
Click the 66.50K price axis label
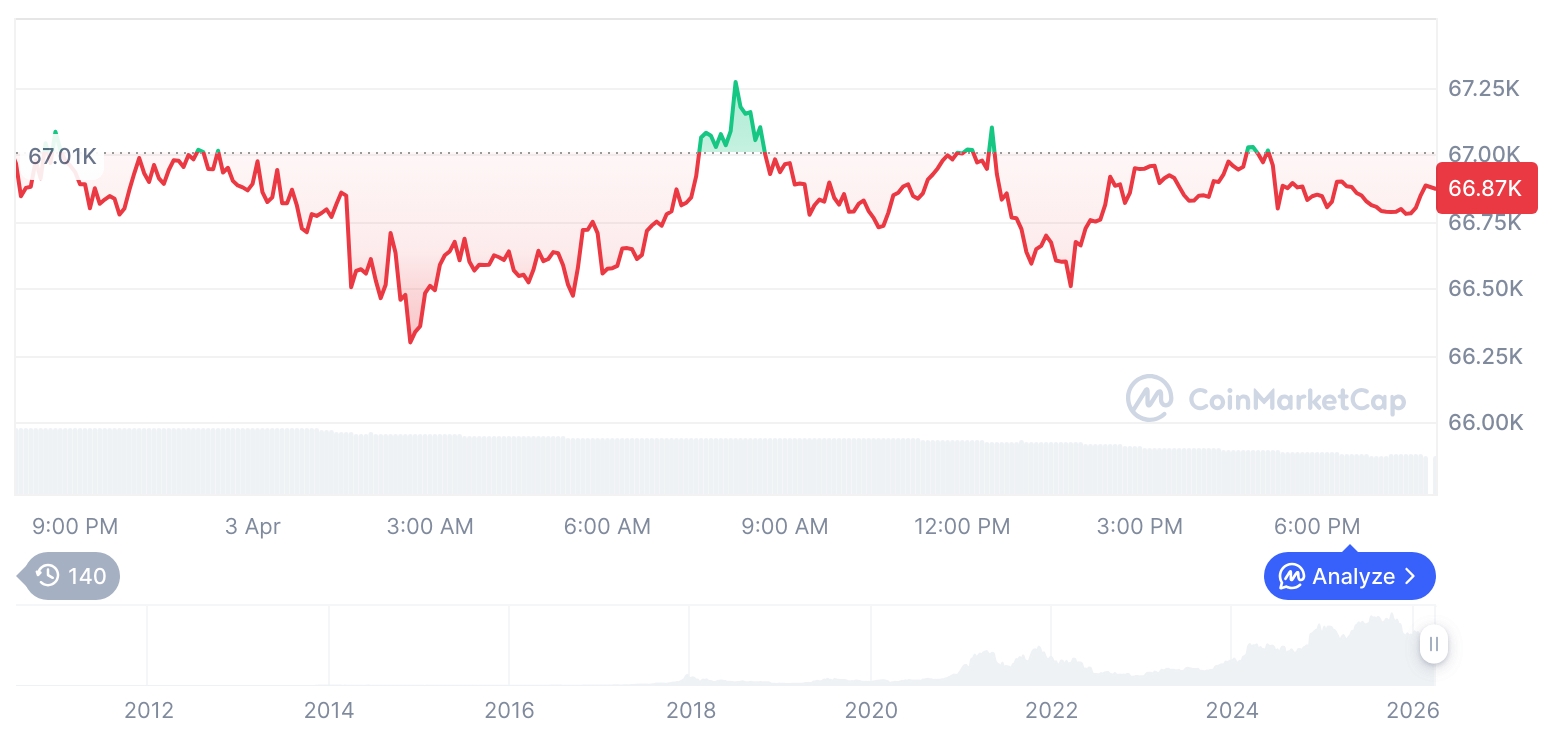coord(1485,289)
